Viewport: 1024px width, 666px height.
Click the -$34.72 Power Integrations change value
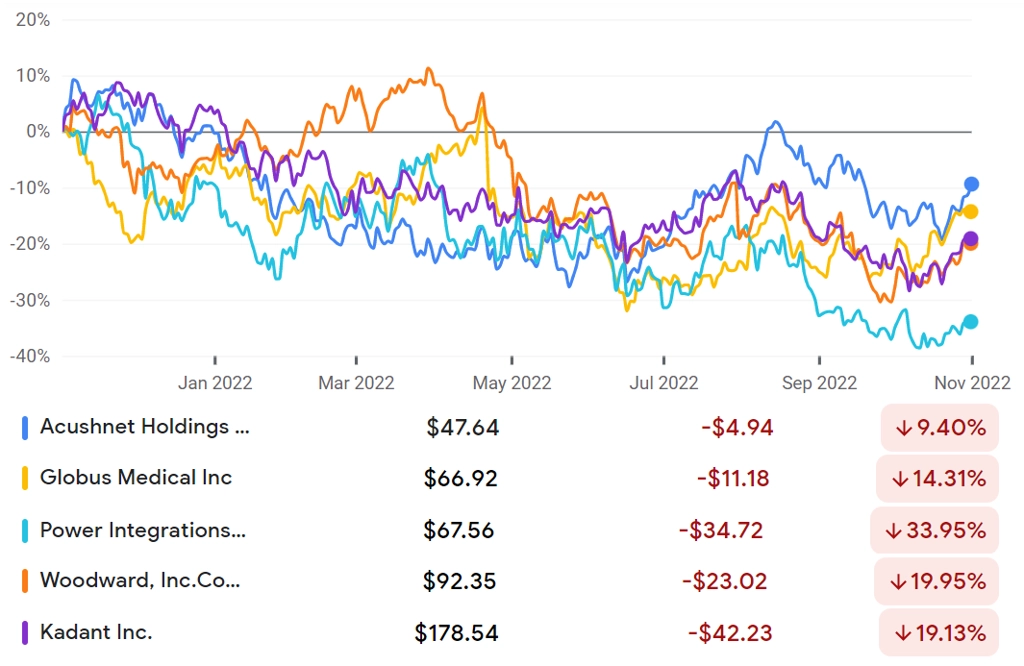pyautogui.click(x=721, y=530)
